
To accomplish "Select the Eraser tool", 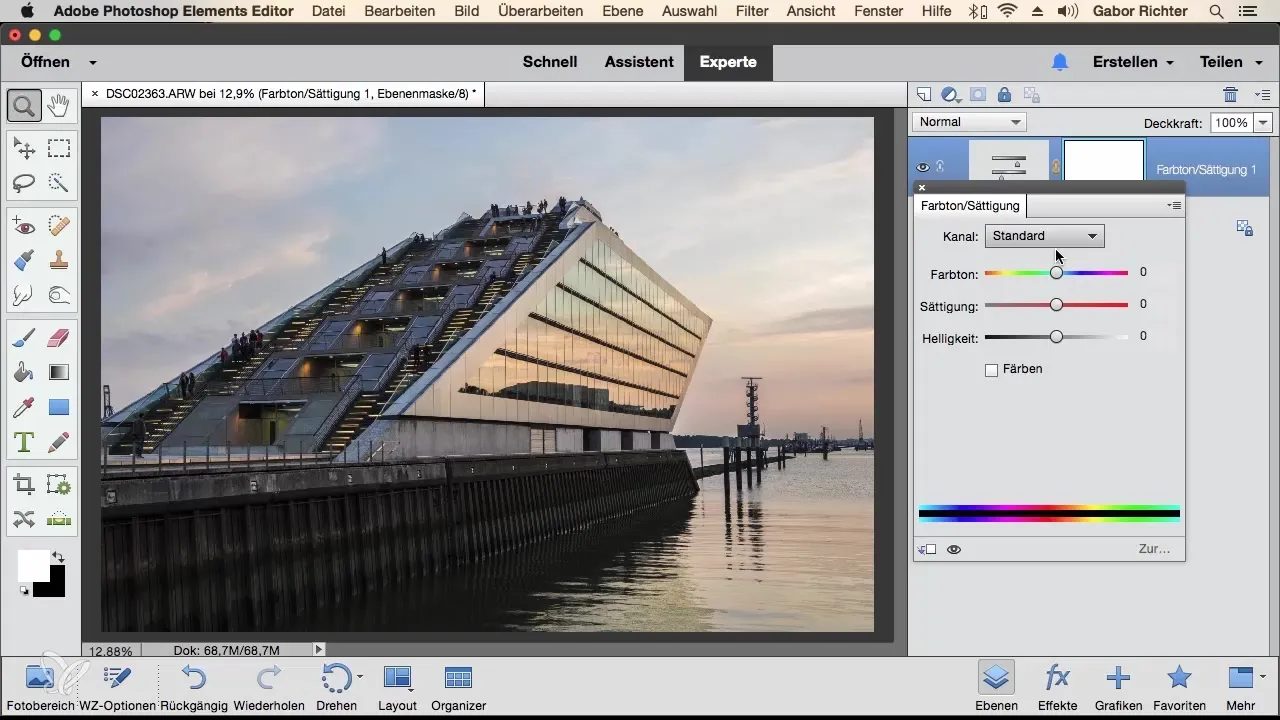I will coord(59,338).
